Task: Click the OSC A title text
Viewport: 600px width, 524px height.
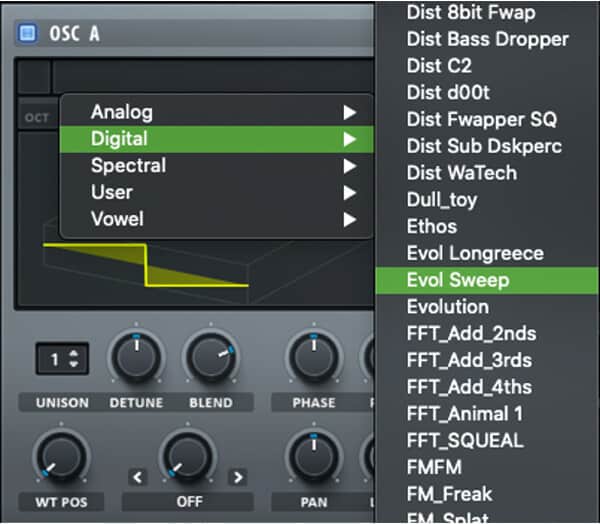Action: 75,34
